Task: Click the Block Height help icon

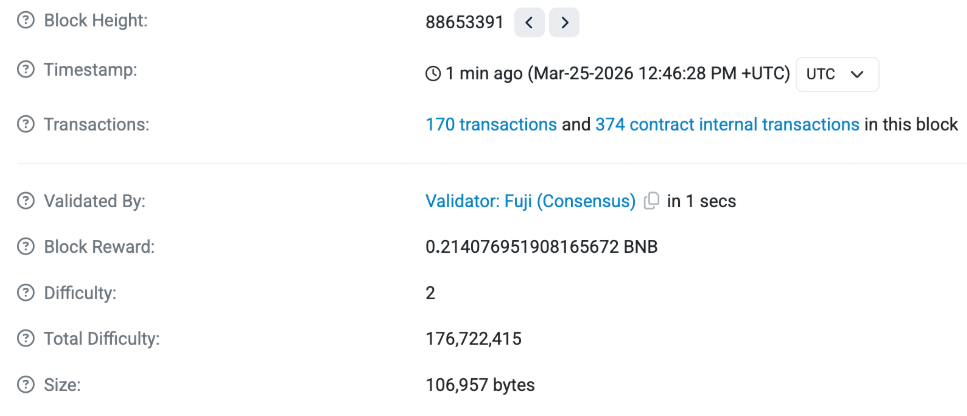Action: 26,21
